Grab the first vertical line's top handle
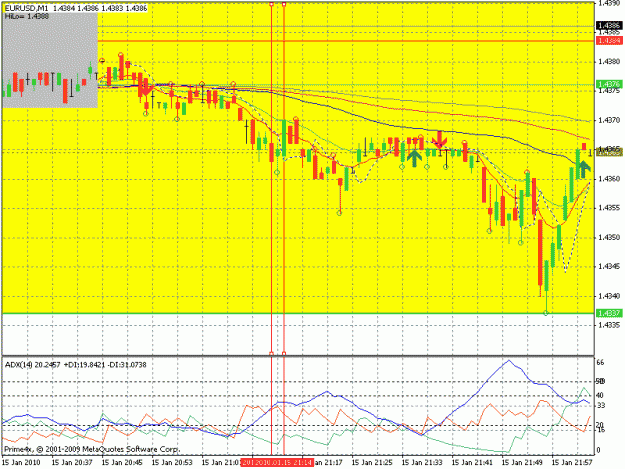Image resolution: width=625 pixels, height=469 pixels. point(271,4)
